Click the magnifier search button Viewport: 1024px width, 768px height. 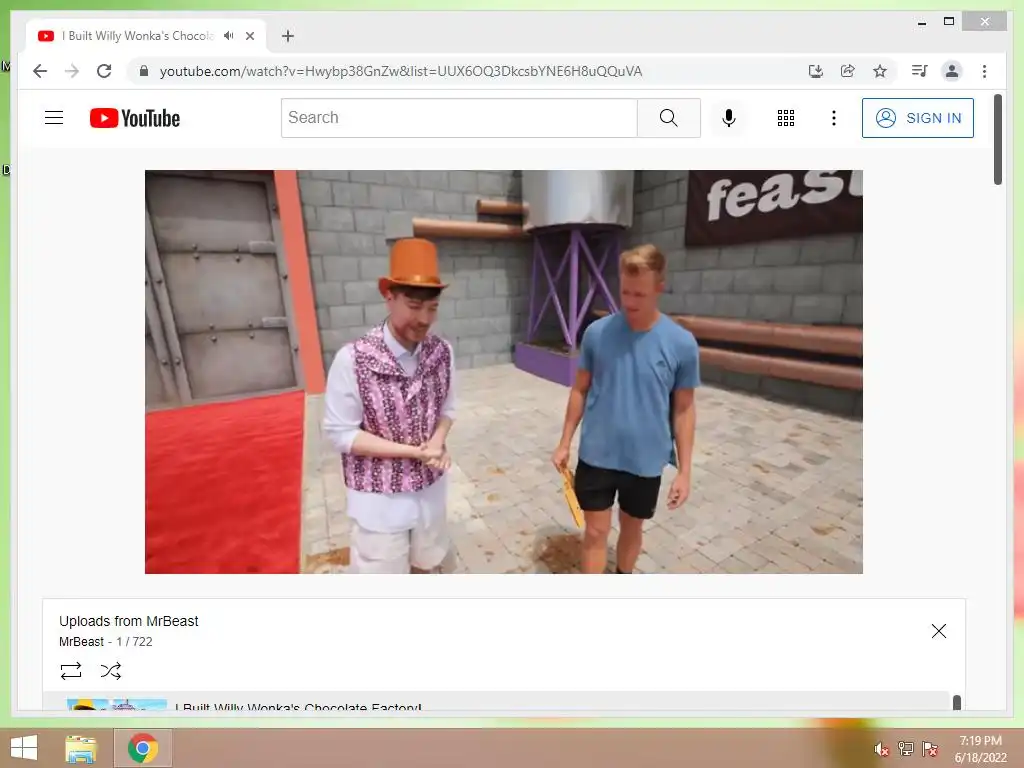(x=669, y=118)
